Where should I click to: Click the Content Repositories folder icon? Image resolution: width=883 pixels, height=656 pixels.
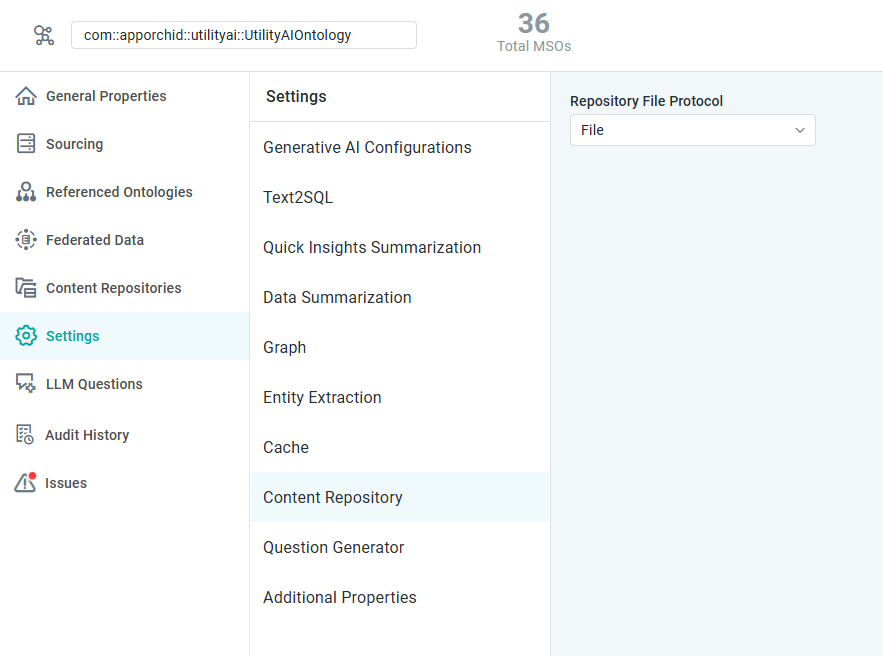(26, 288)
